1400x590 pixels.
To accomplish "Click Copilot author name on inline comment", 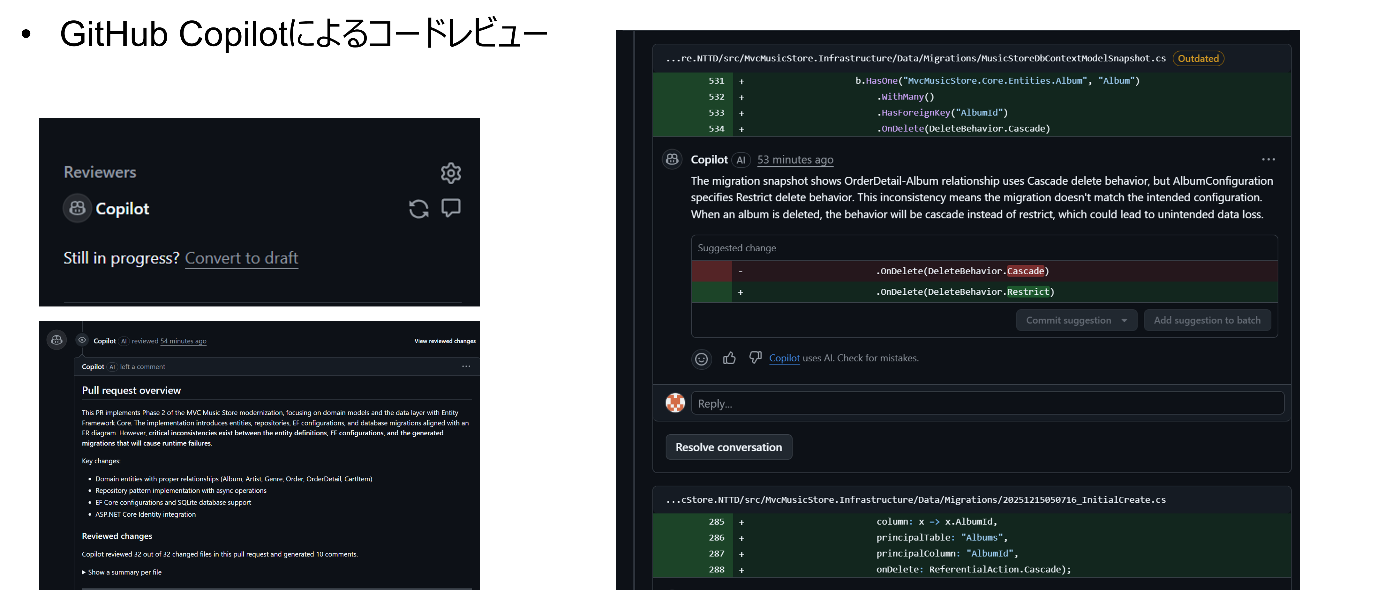I will click(709, 160).
